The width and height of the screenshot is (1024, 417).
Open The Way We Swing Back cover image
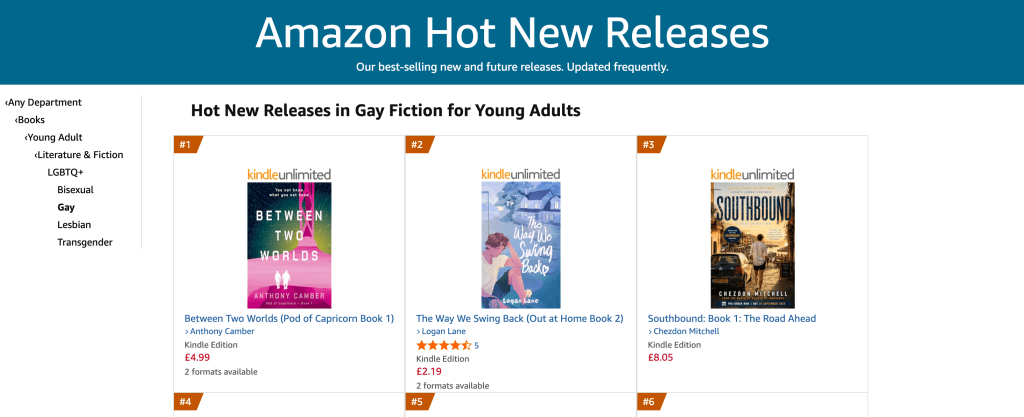(x=520, y=245)
